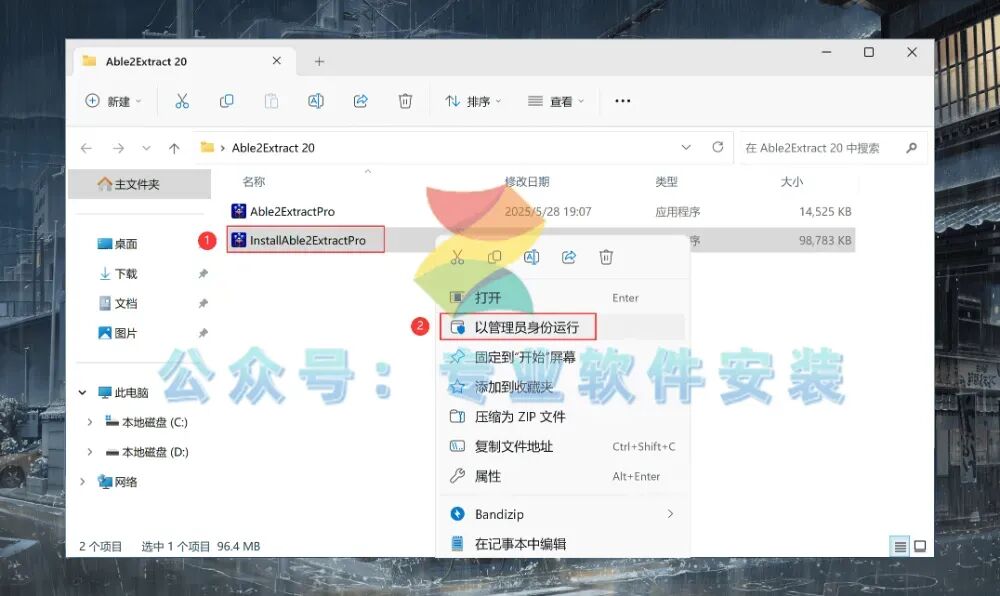1000x596 pixels.
Task: Choose 打开 from context menu
Action: [562, 298]
